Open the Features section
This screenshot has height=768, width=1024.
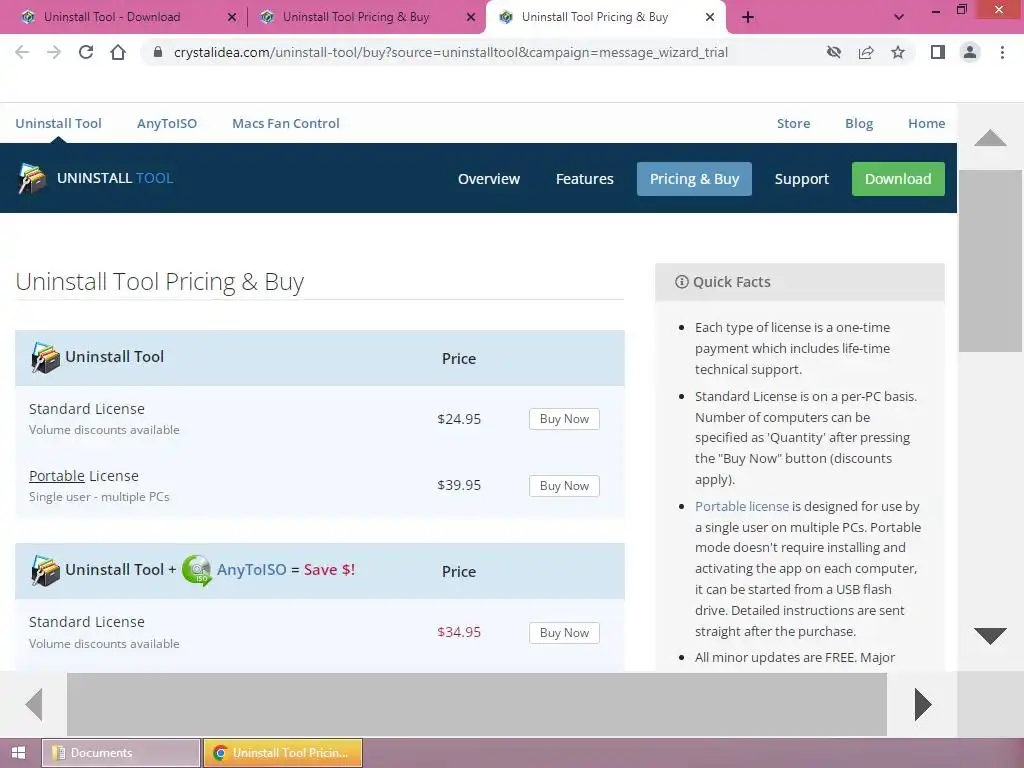click(584, 179)
